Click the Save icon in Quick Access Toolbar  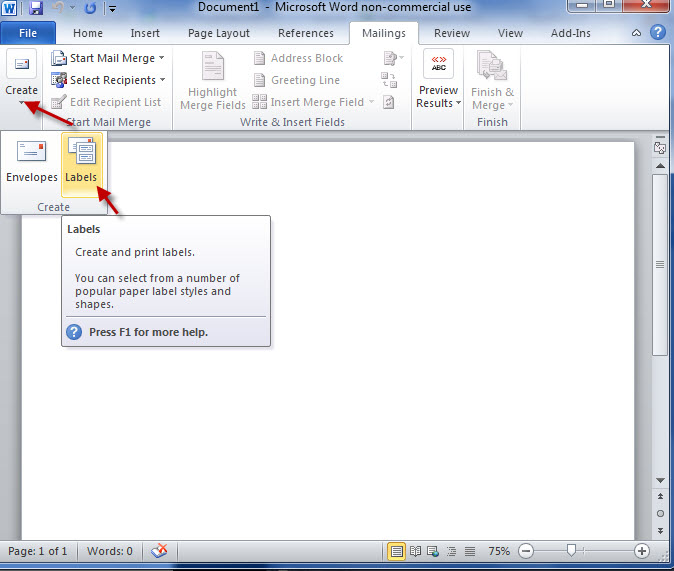click(36, 8)
